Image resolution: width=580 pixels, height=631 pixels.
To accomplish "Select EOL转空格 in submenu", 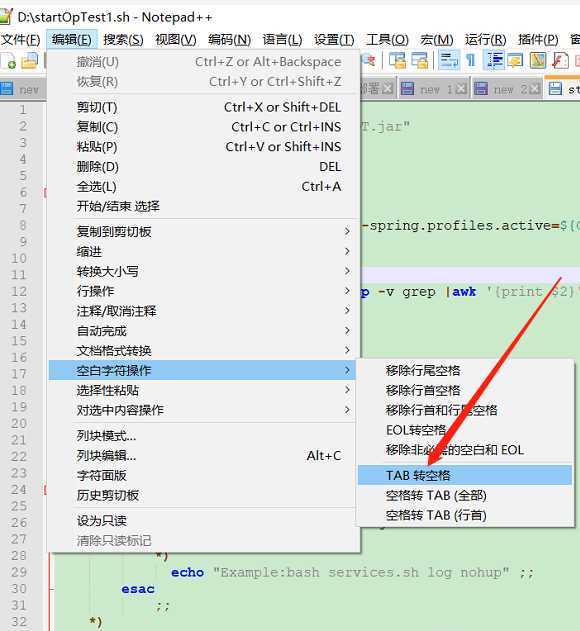I will pos(465,430).
